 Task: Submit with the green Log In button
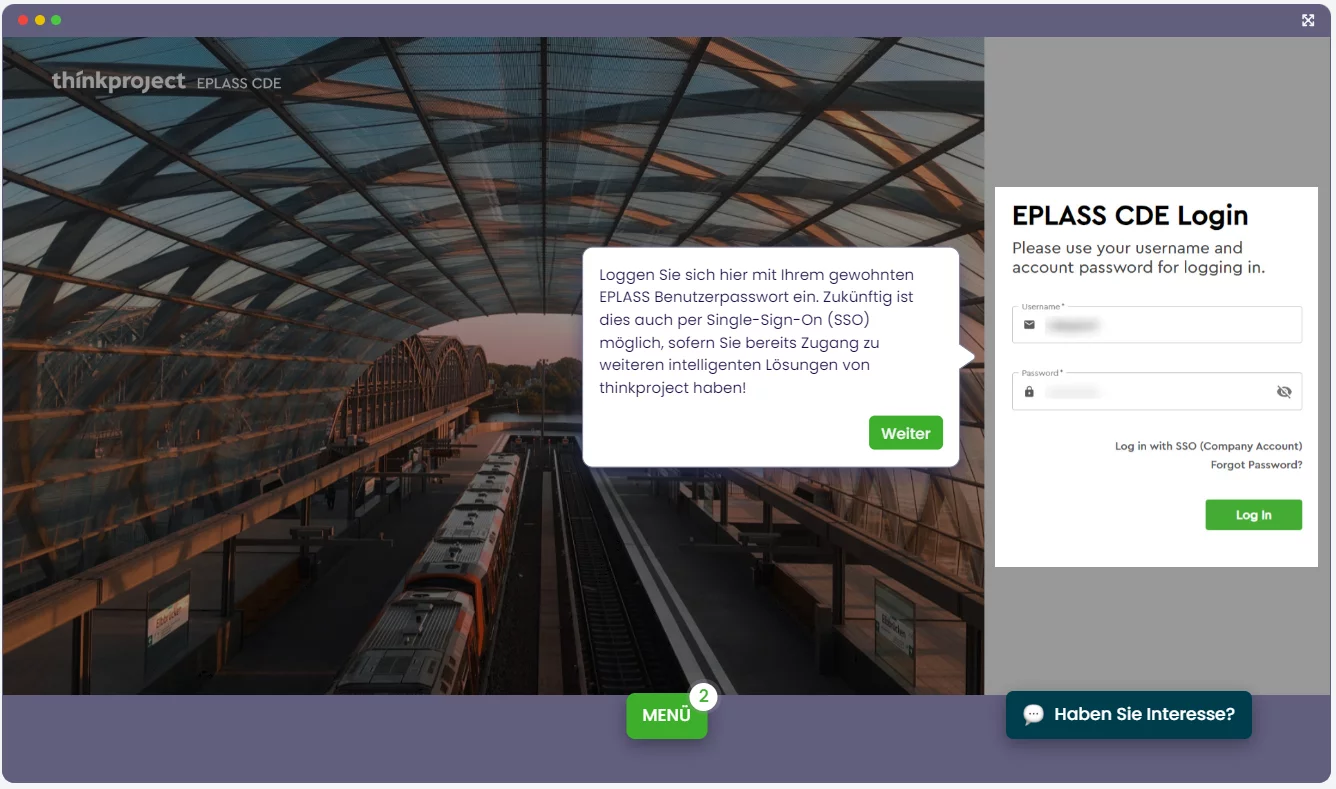point(1254,515)
